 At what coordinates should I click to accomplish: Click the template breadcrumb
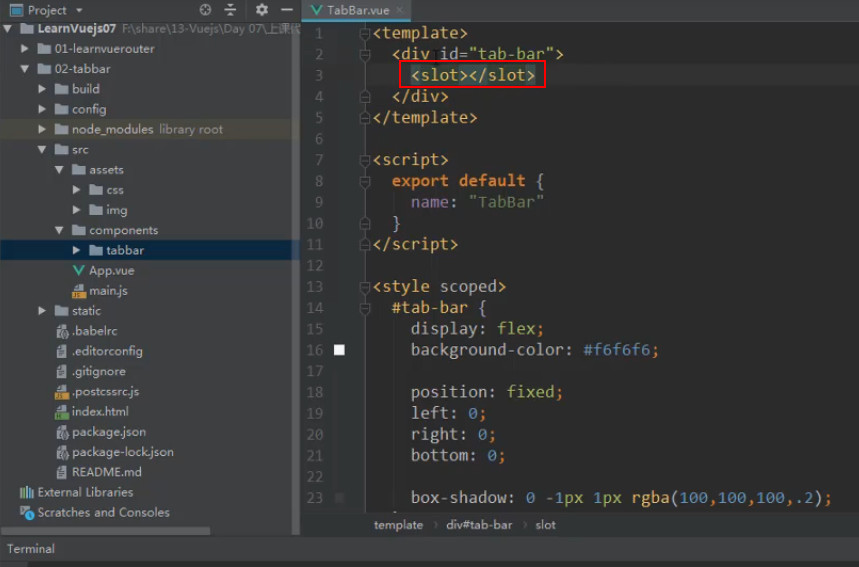398,525
